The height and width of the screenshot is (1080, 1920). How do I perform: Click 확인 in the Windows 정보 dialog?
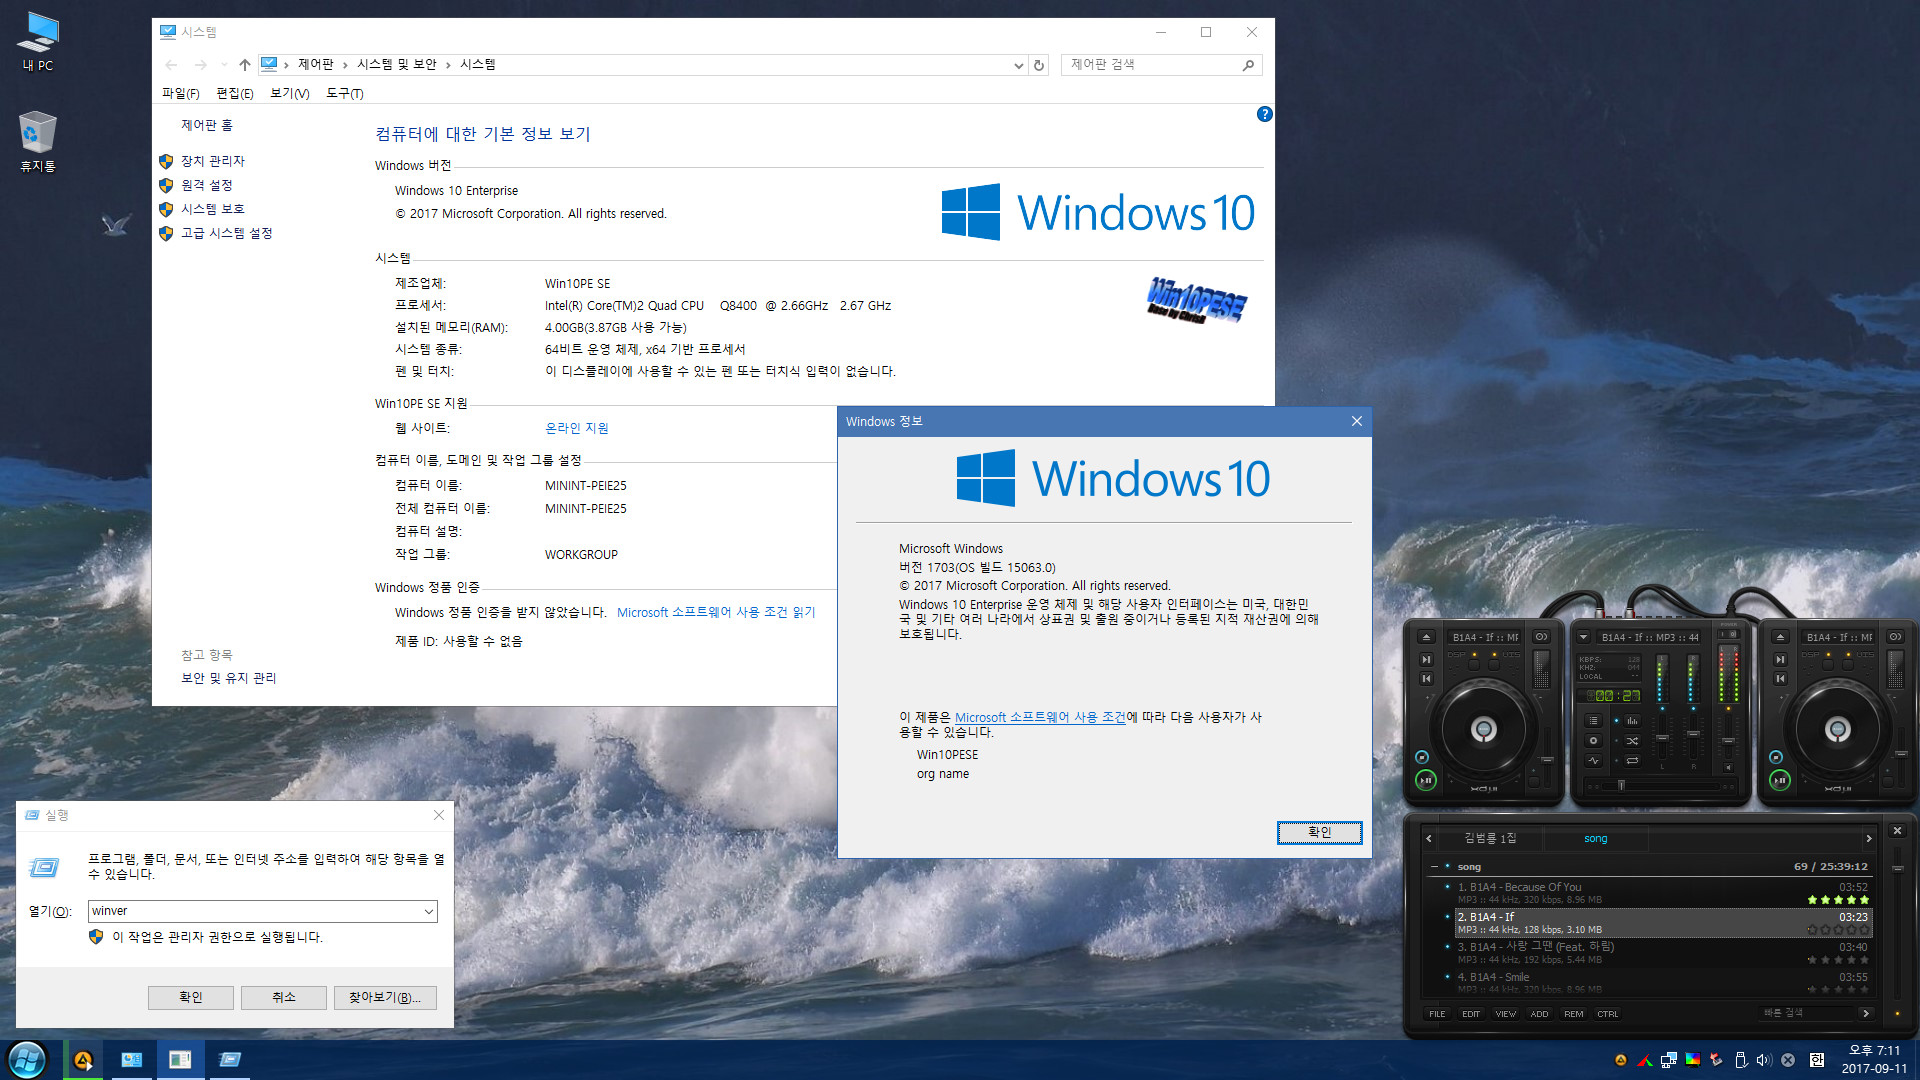[x=1320, y=832]
